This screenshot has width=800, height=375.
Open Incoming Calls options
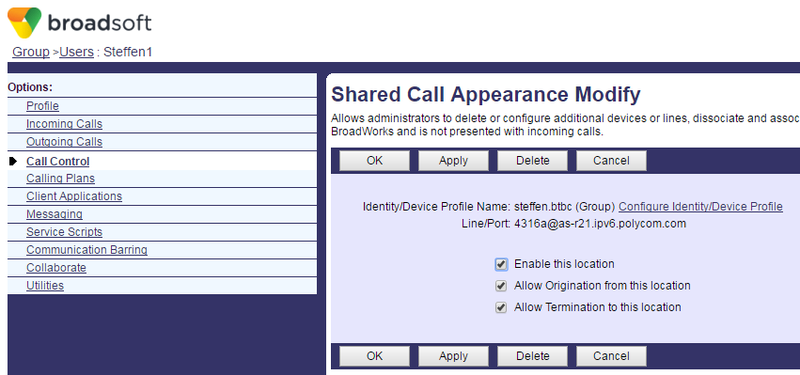point(64,124)
